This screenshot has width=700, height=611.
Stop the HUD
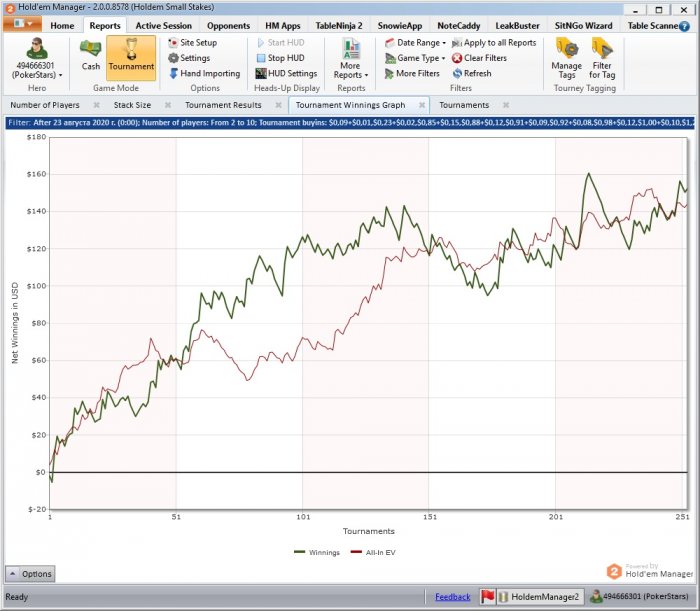coord(281,58)
